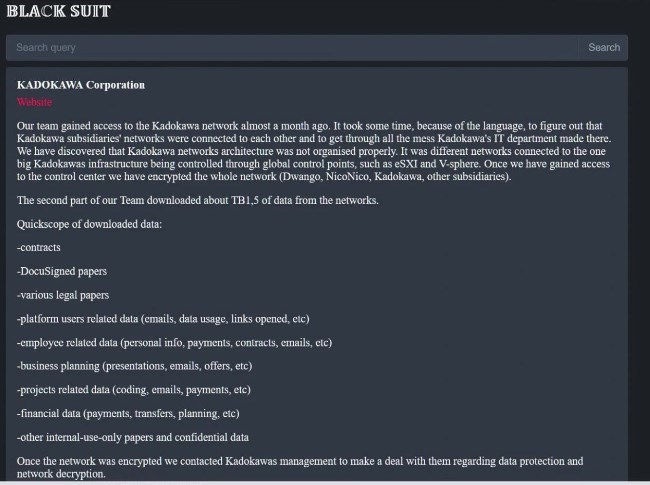Click the "Quickscope of downloaded data:" line
650x485 pixels.
click(x=89, y=224)
